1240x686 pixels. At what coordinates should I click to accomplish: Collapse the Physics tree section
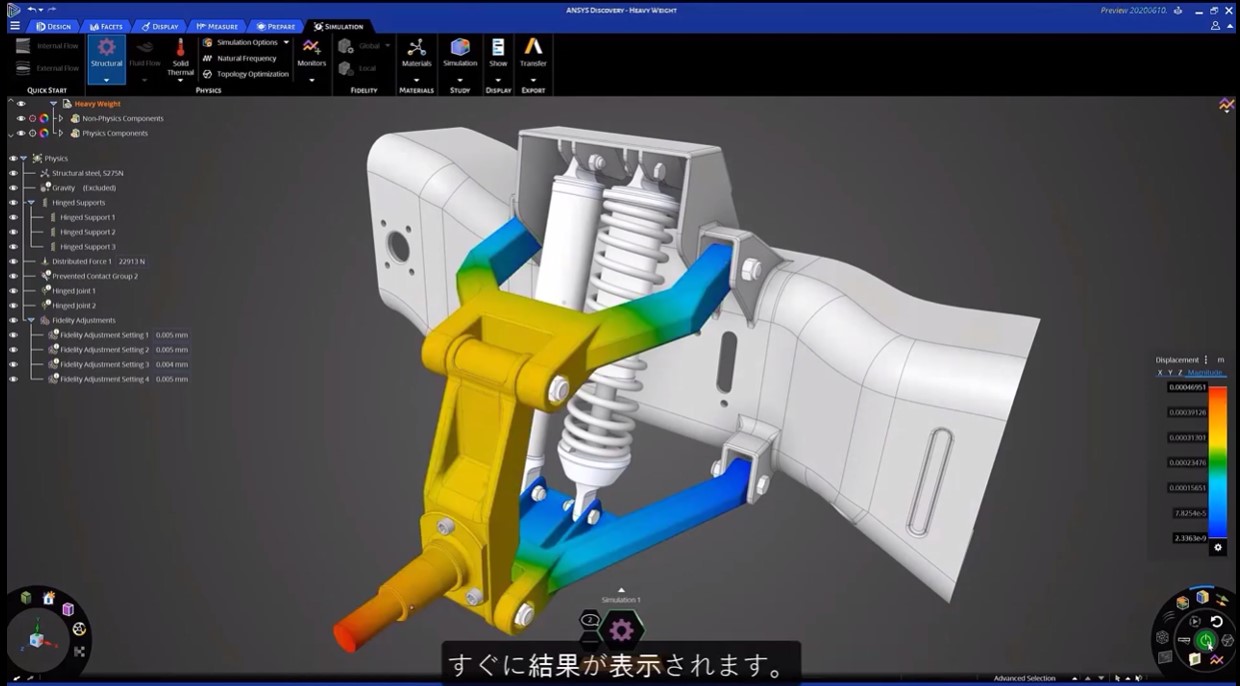(x=24, y=158)
